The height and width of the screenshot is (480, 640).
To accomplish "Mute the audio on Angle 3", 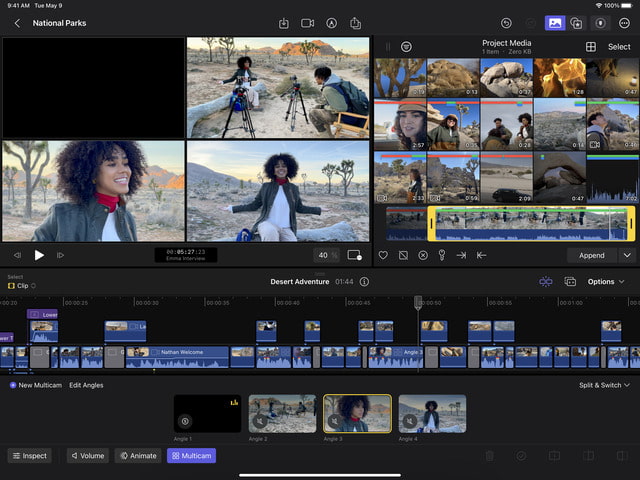I will tap(334, 421).
